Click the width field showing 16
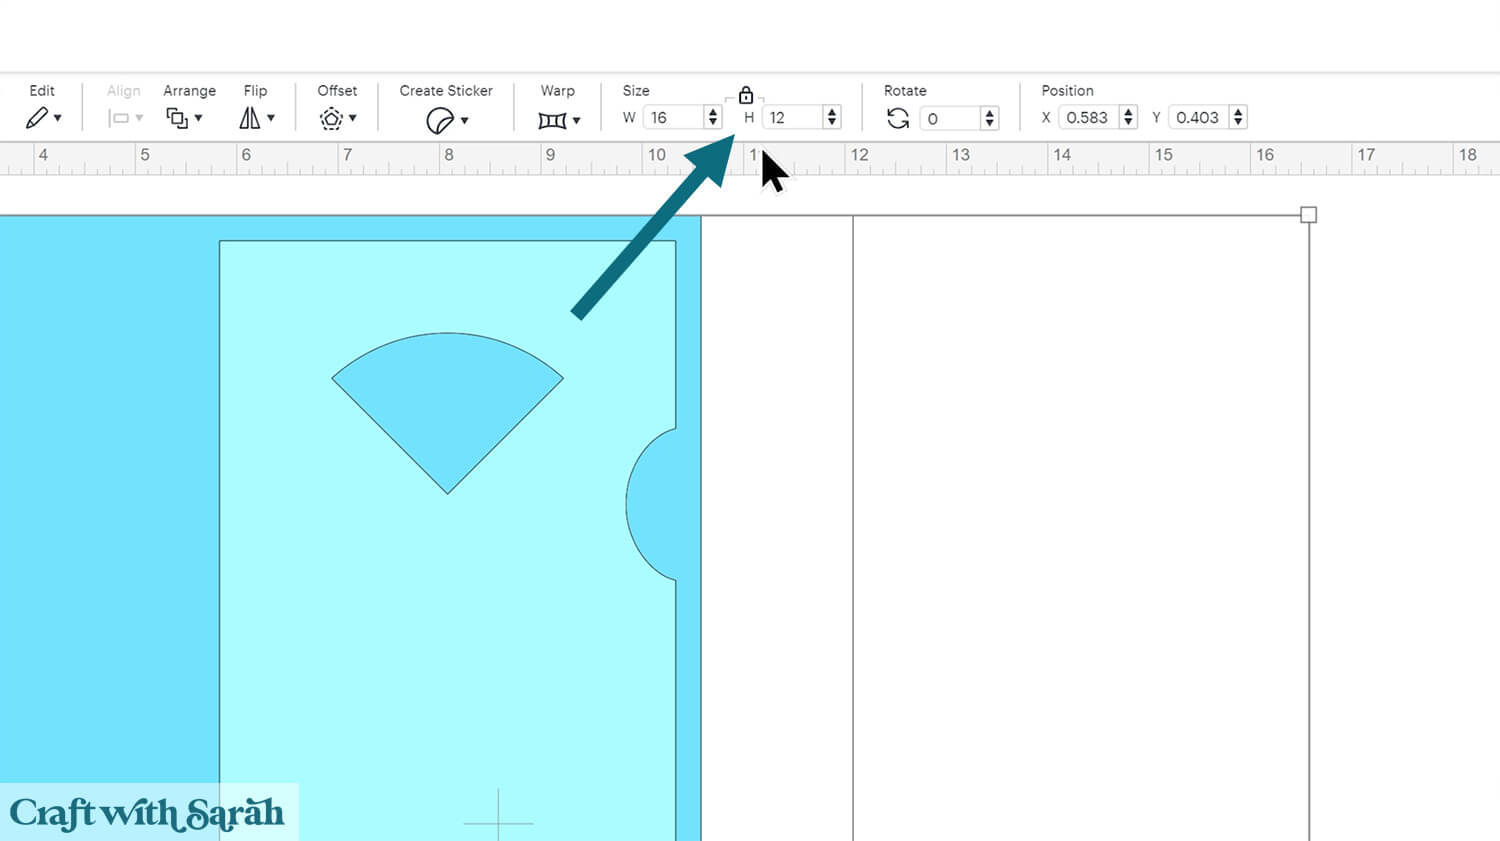The image size is (1500, 841). pyautogui.click(x=674, y=117)
